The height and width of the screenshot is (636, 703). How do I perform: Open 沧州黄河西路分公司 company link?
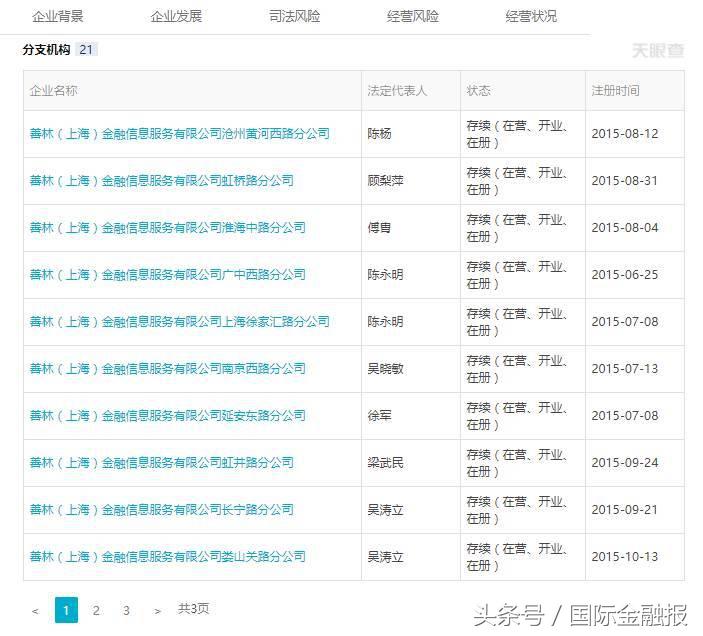(179, 134)
